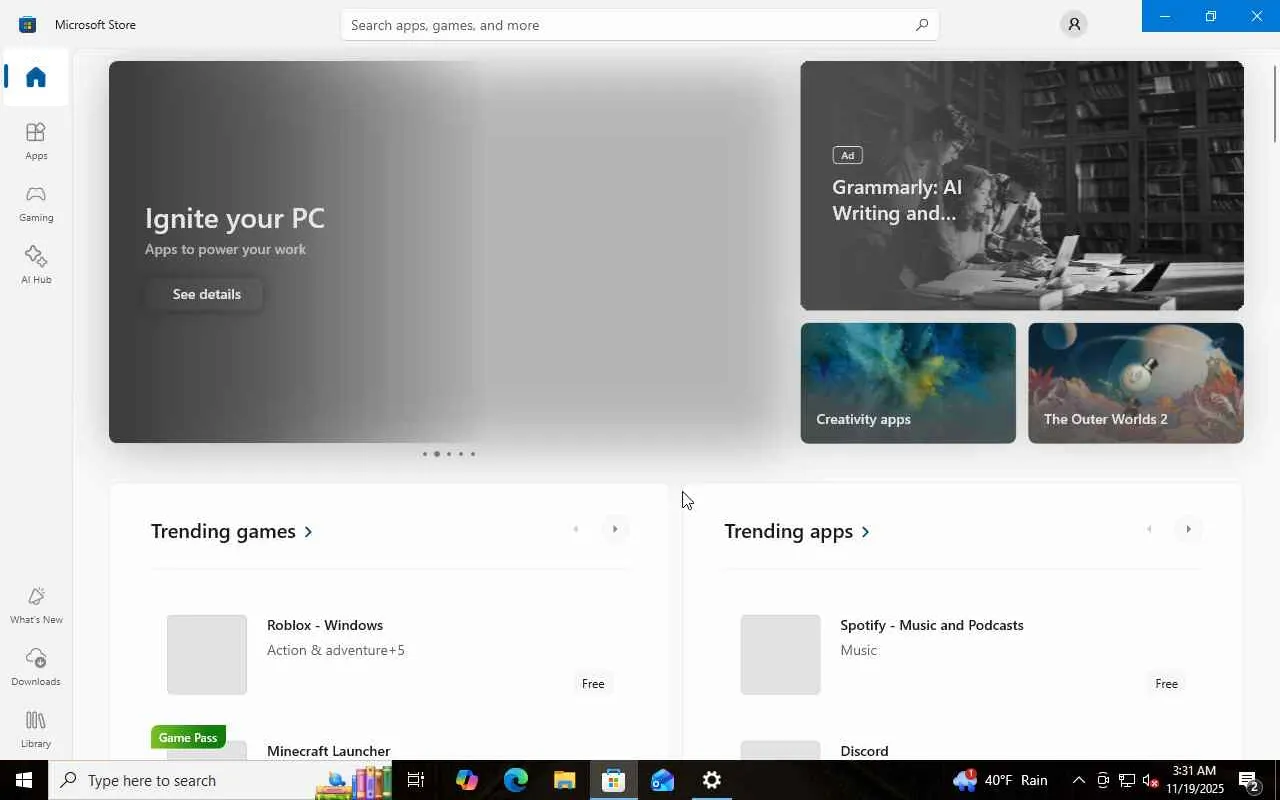Viewport: 1280px width, 800px height.
Task: Open Task View on the taskbar
Action: [416, 780]
